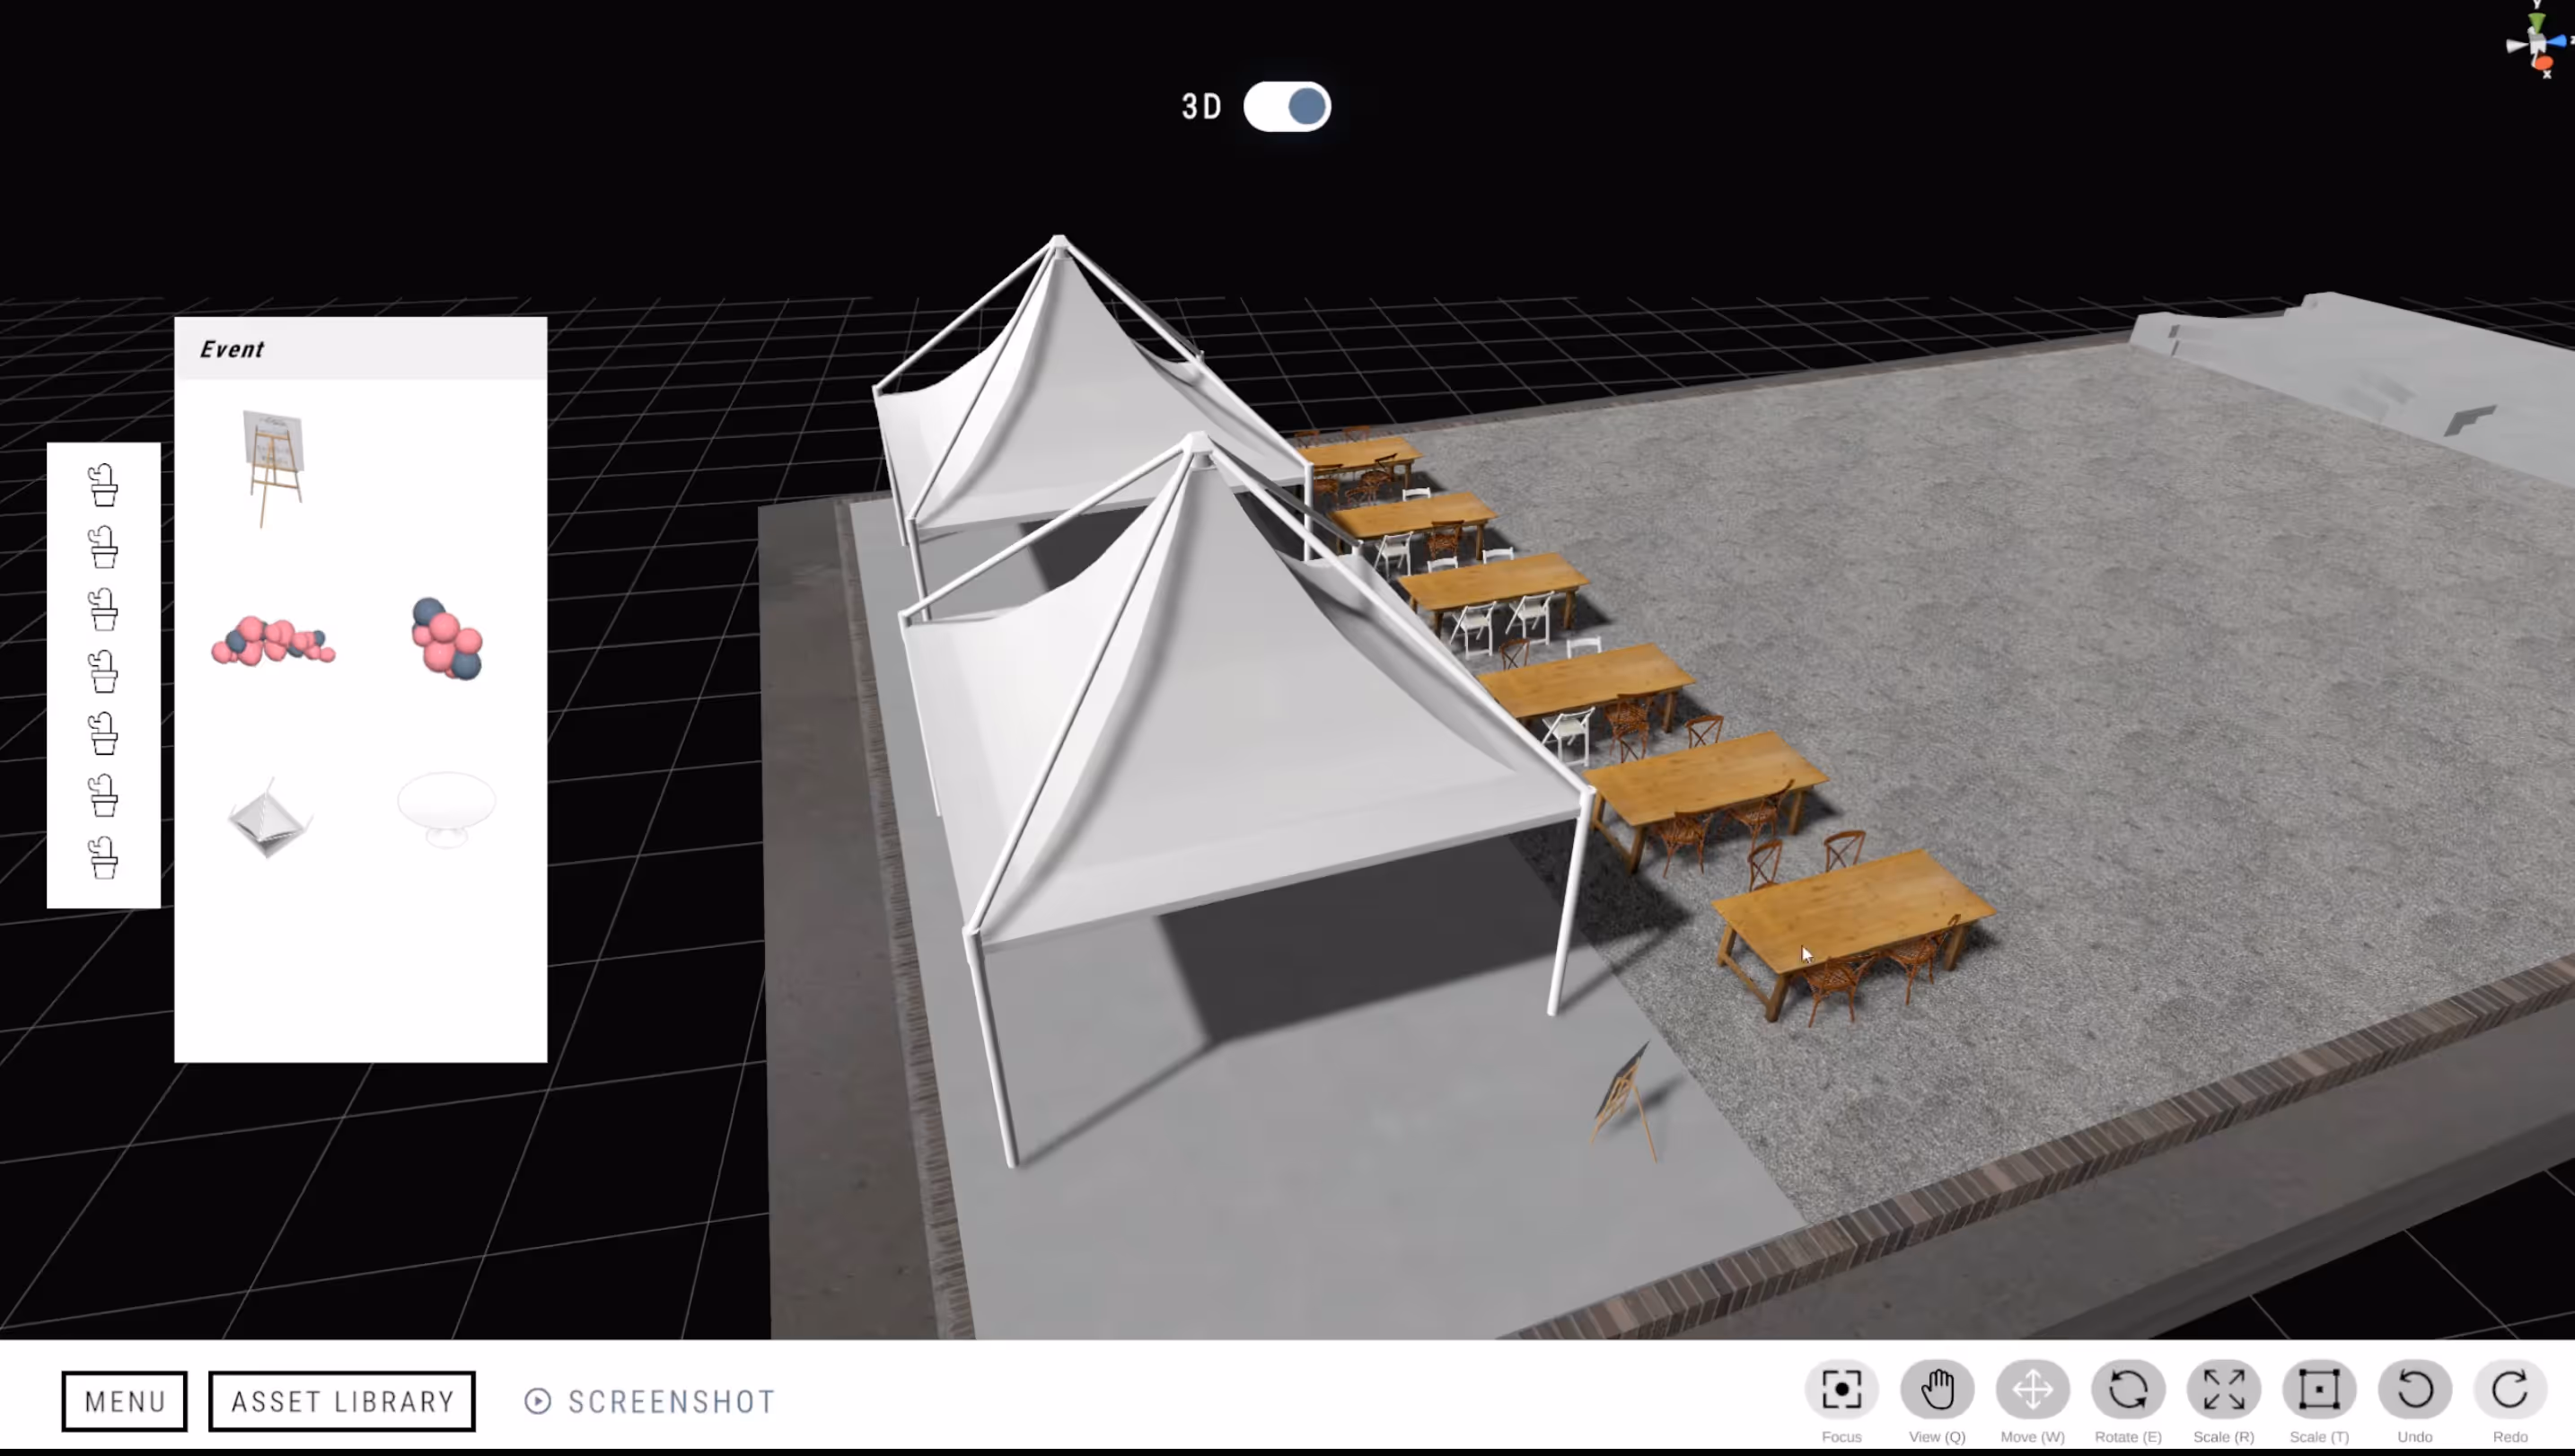The image size is (2575, 1456).
Task: Open the MENU button
Action: point(124,1401)
